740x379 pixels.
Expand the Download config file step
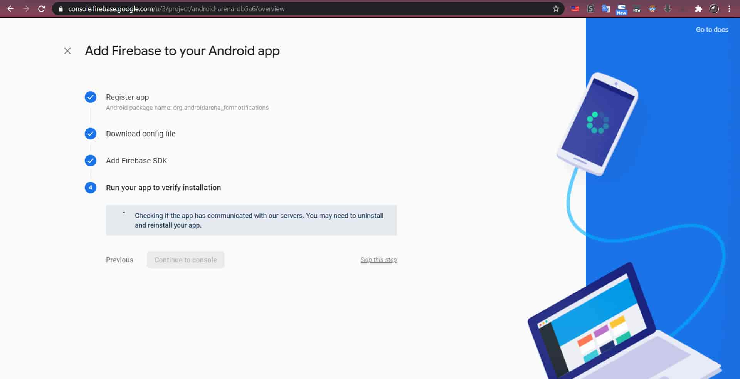pyautogui.click(x=141, y=134)
